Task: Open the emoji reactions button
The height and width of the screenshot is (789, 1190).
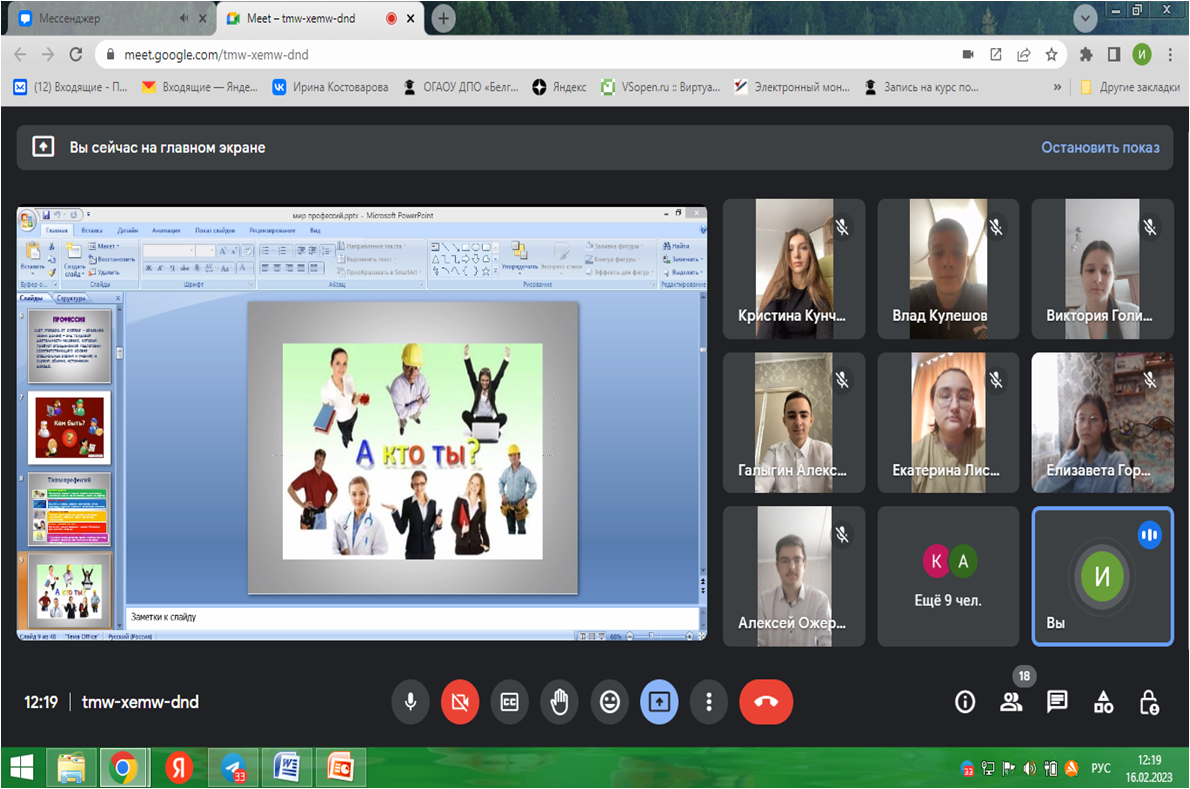Action: tap(609, 702)
